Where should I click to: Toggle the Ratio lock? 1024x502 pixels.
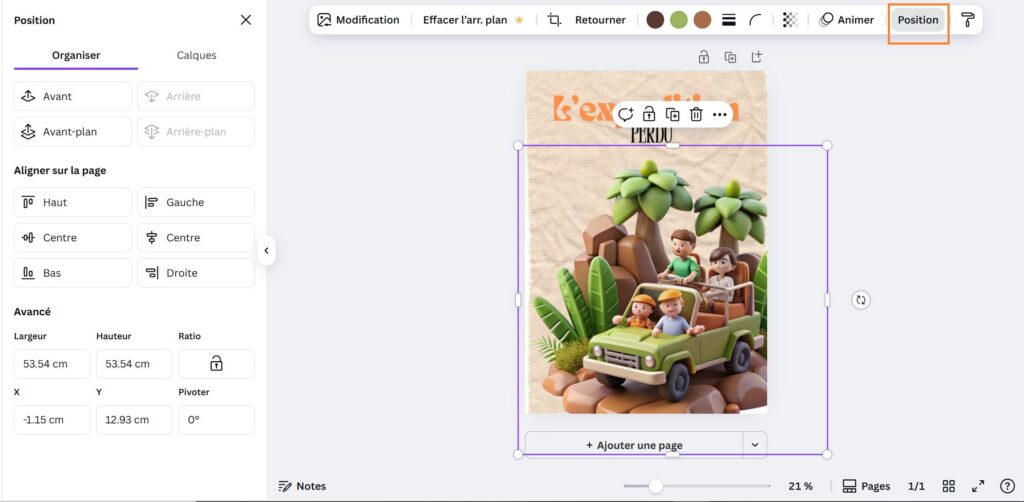tap(216, 364)
